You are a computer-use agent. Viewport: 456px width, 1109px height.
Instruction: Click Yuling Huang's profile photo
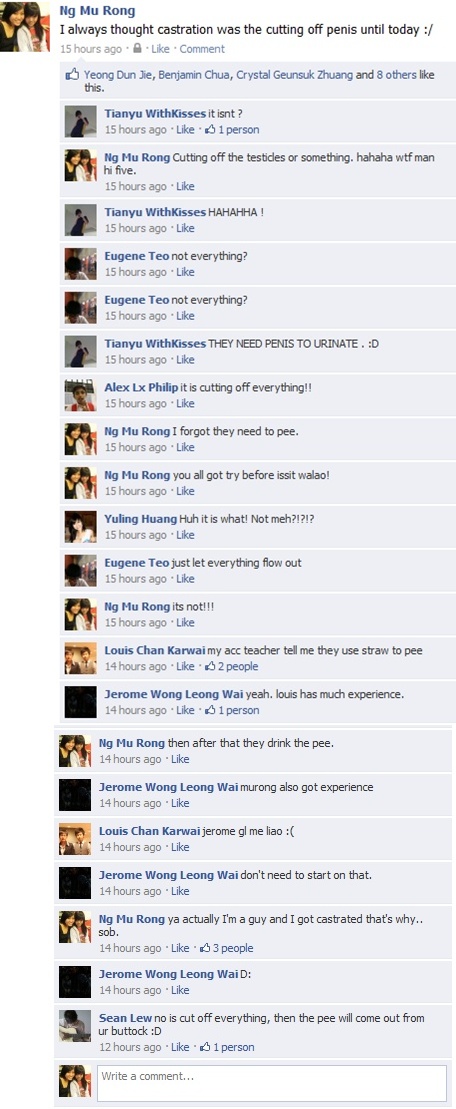click(80, 527)
